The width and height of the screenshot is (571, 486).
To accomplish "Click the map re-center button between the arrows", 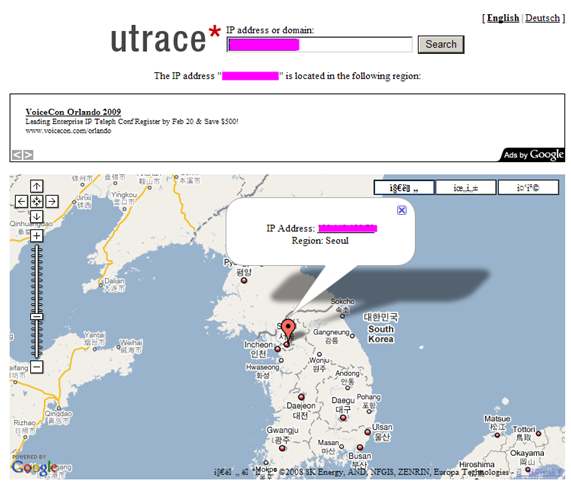I will point(36,201).
